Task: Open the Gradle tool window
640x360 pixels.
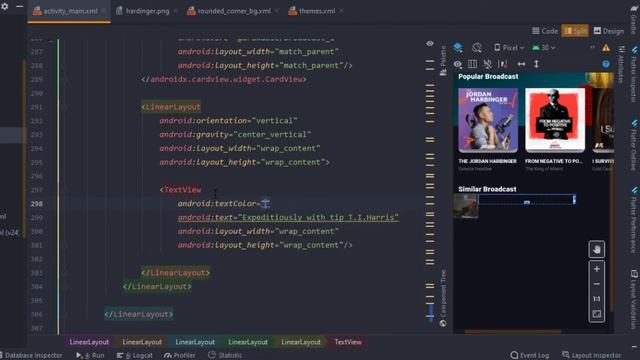Action: tap(634, 20)
